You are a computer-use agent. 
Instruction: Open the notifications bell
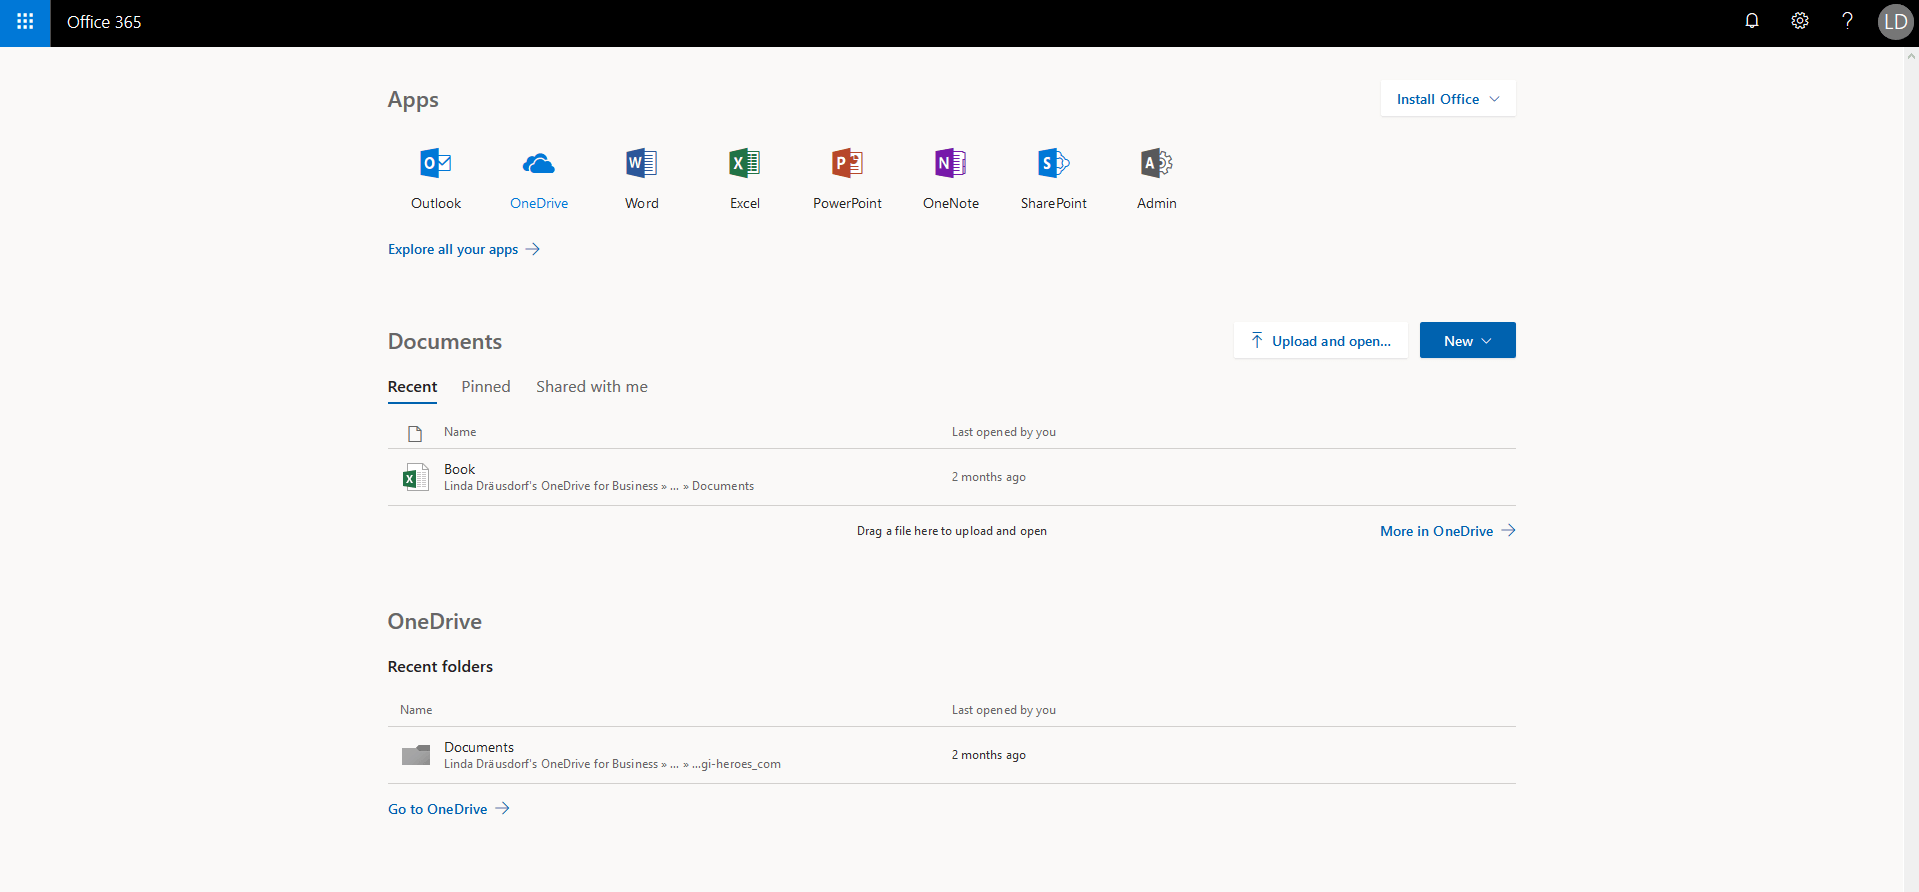coord(1752,21)
